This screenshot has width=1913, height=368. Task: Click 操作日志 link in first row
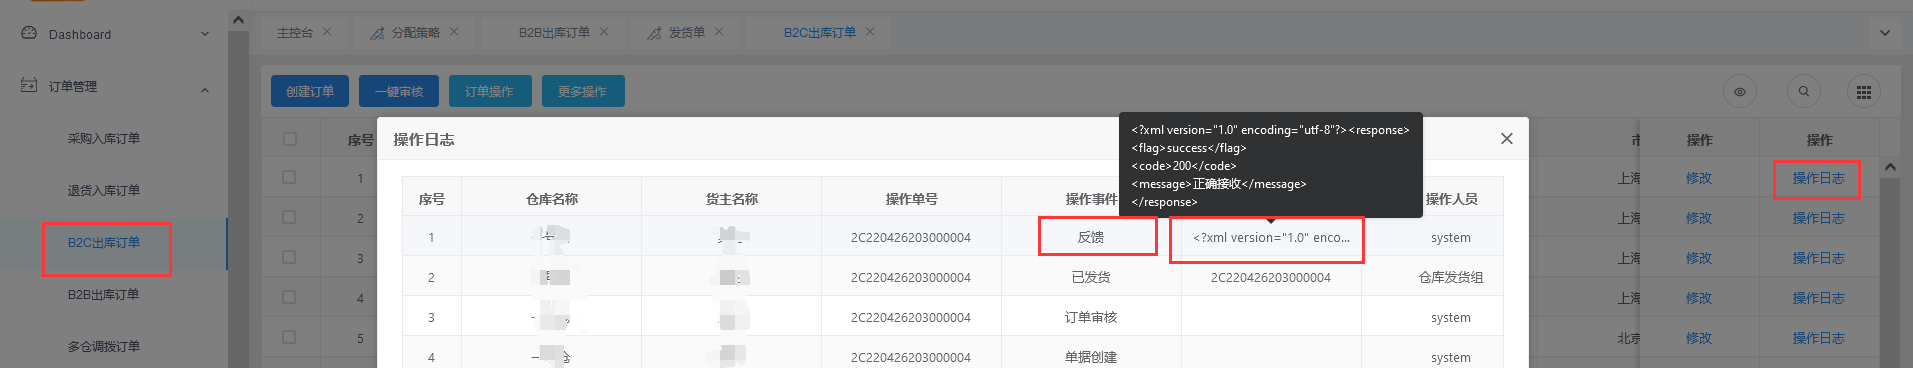[x=1818, y=178]
